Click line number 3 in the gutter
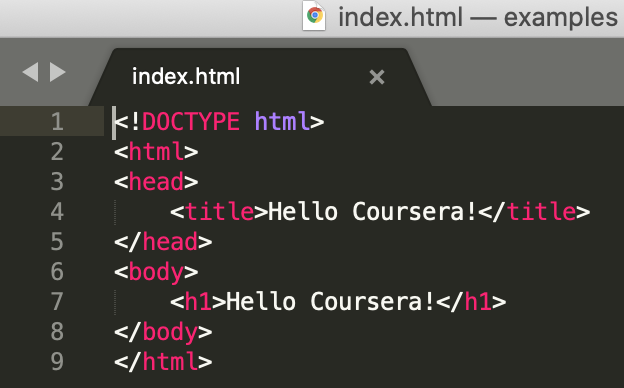This screenshot has height=388, width=624. click(57, 181)
